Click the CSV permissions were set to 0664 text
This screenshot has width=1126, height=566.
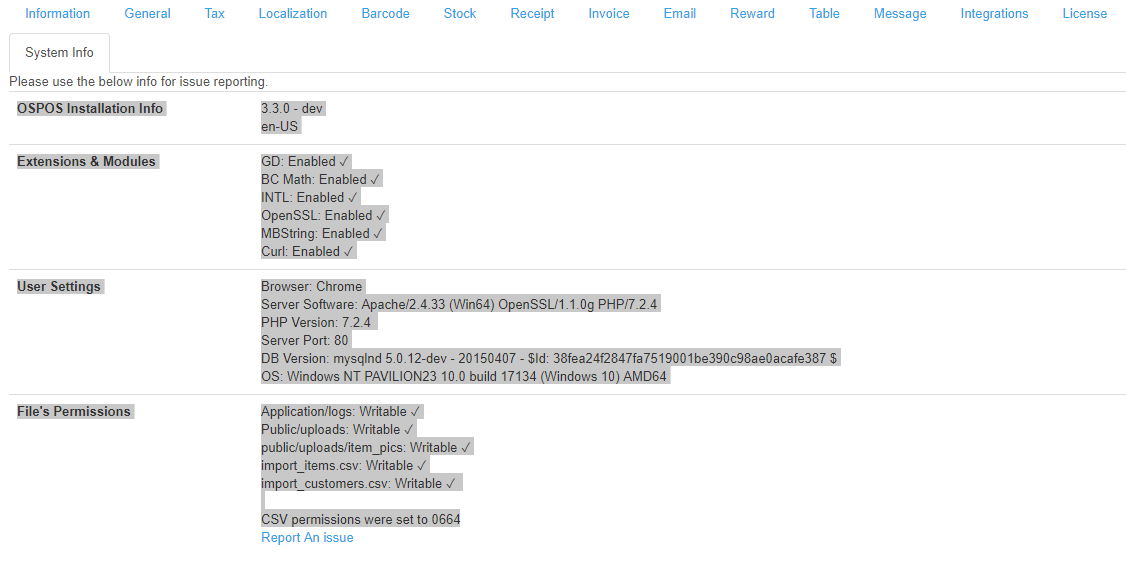[360, 519]
